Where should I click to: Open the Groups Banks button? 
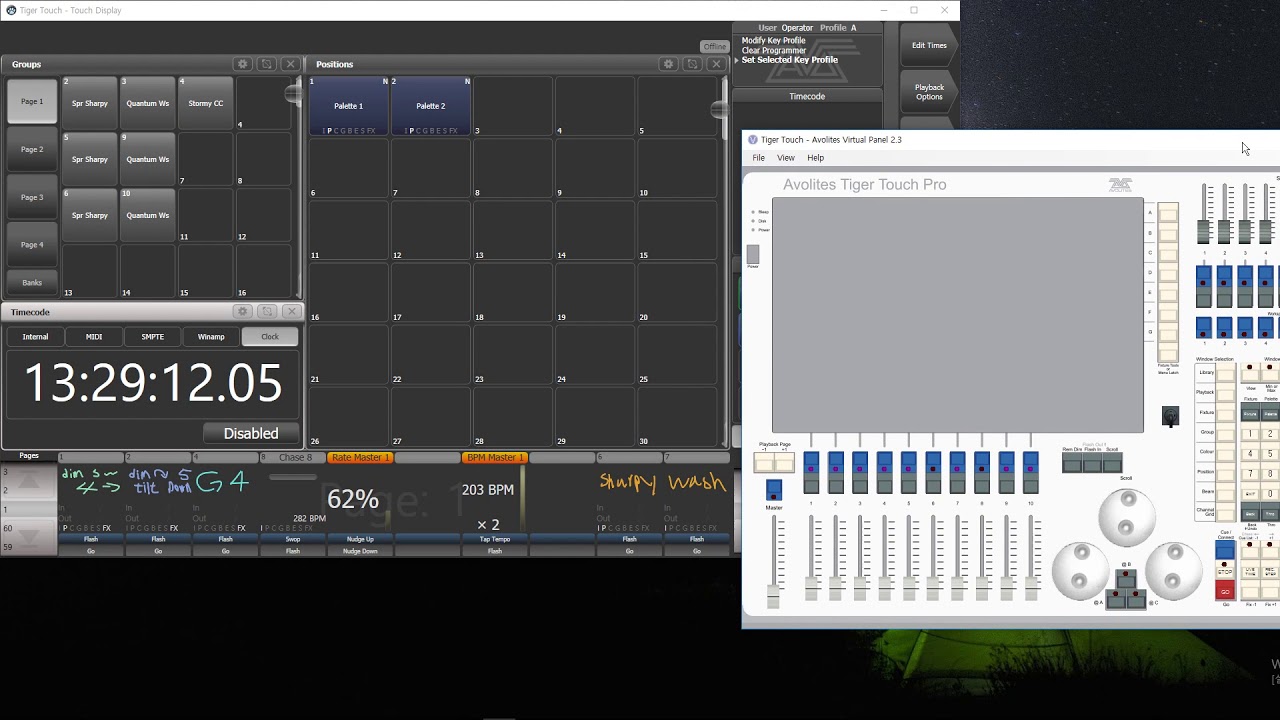pos(32,283)
